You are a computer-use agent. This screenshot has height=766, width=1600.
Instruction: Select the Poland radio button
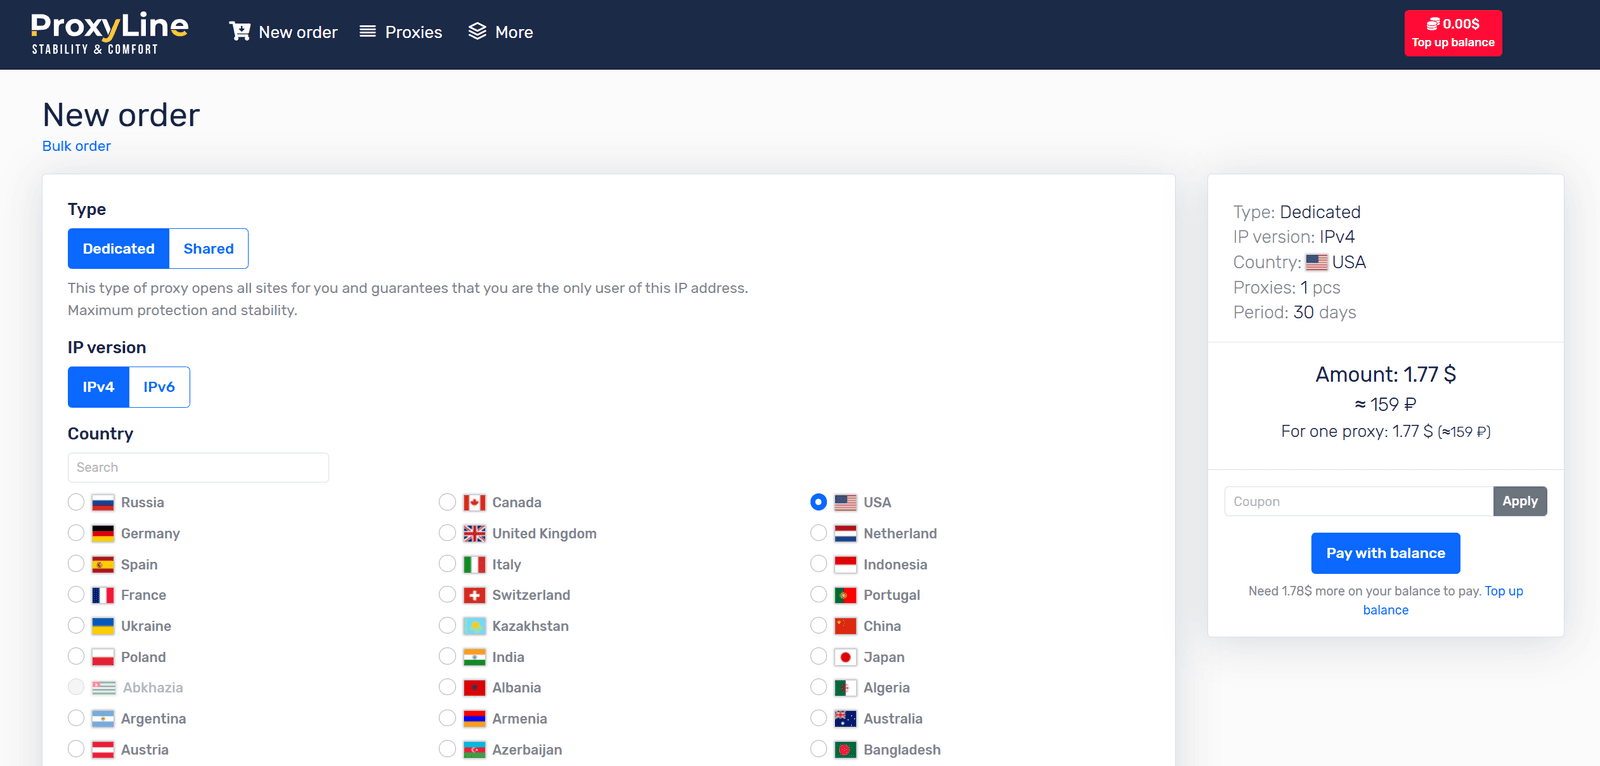76,657
